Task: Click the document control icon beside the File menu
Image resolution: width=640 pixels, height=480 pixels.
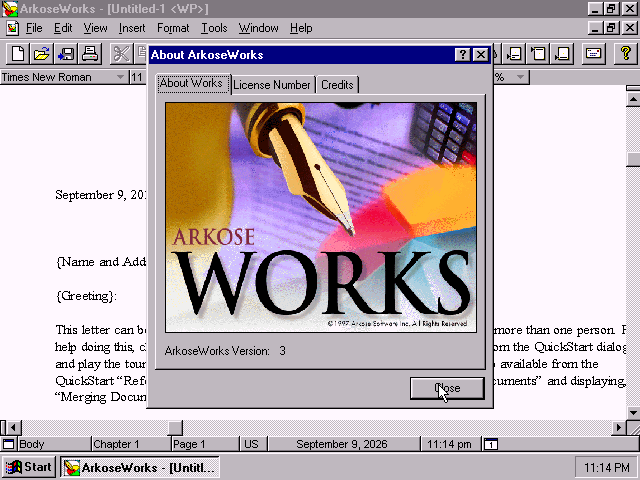Action: coord(13,28)
